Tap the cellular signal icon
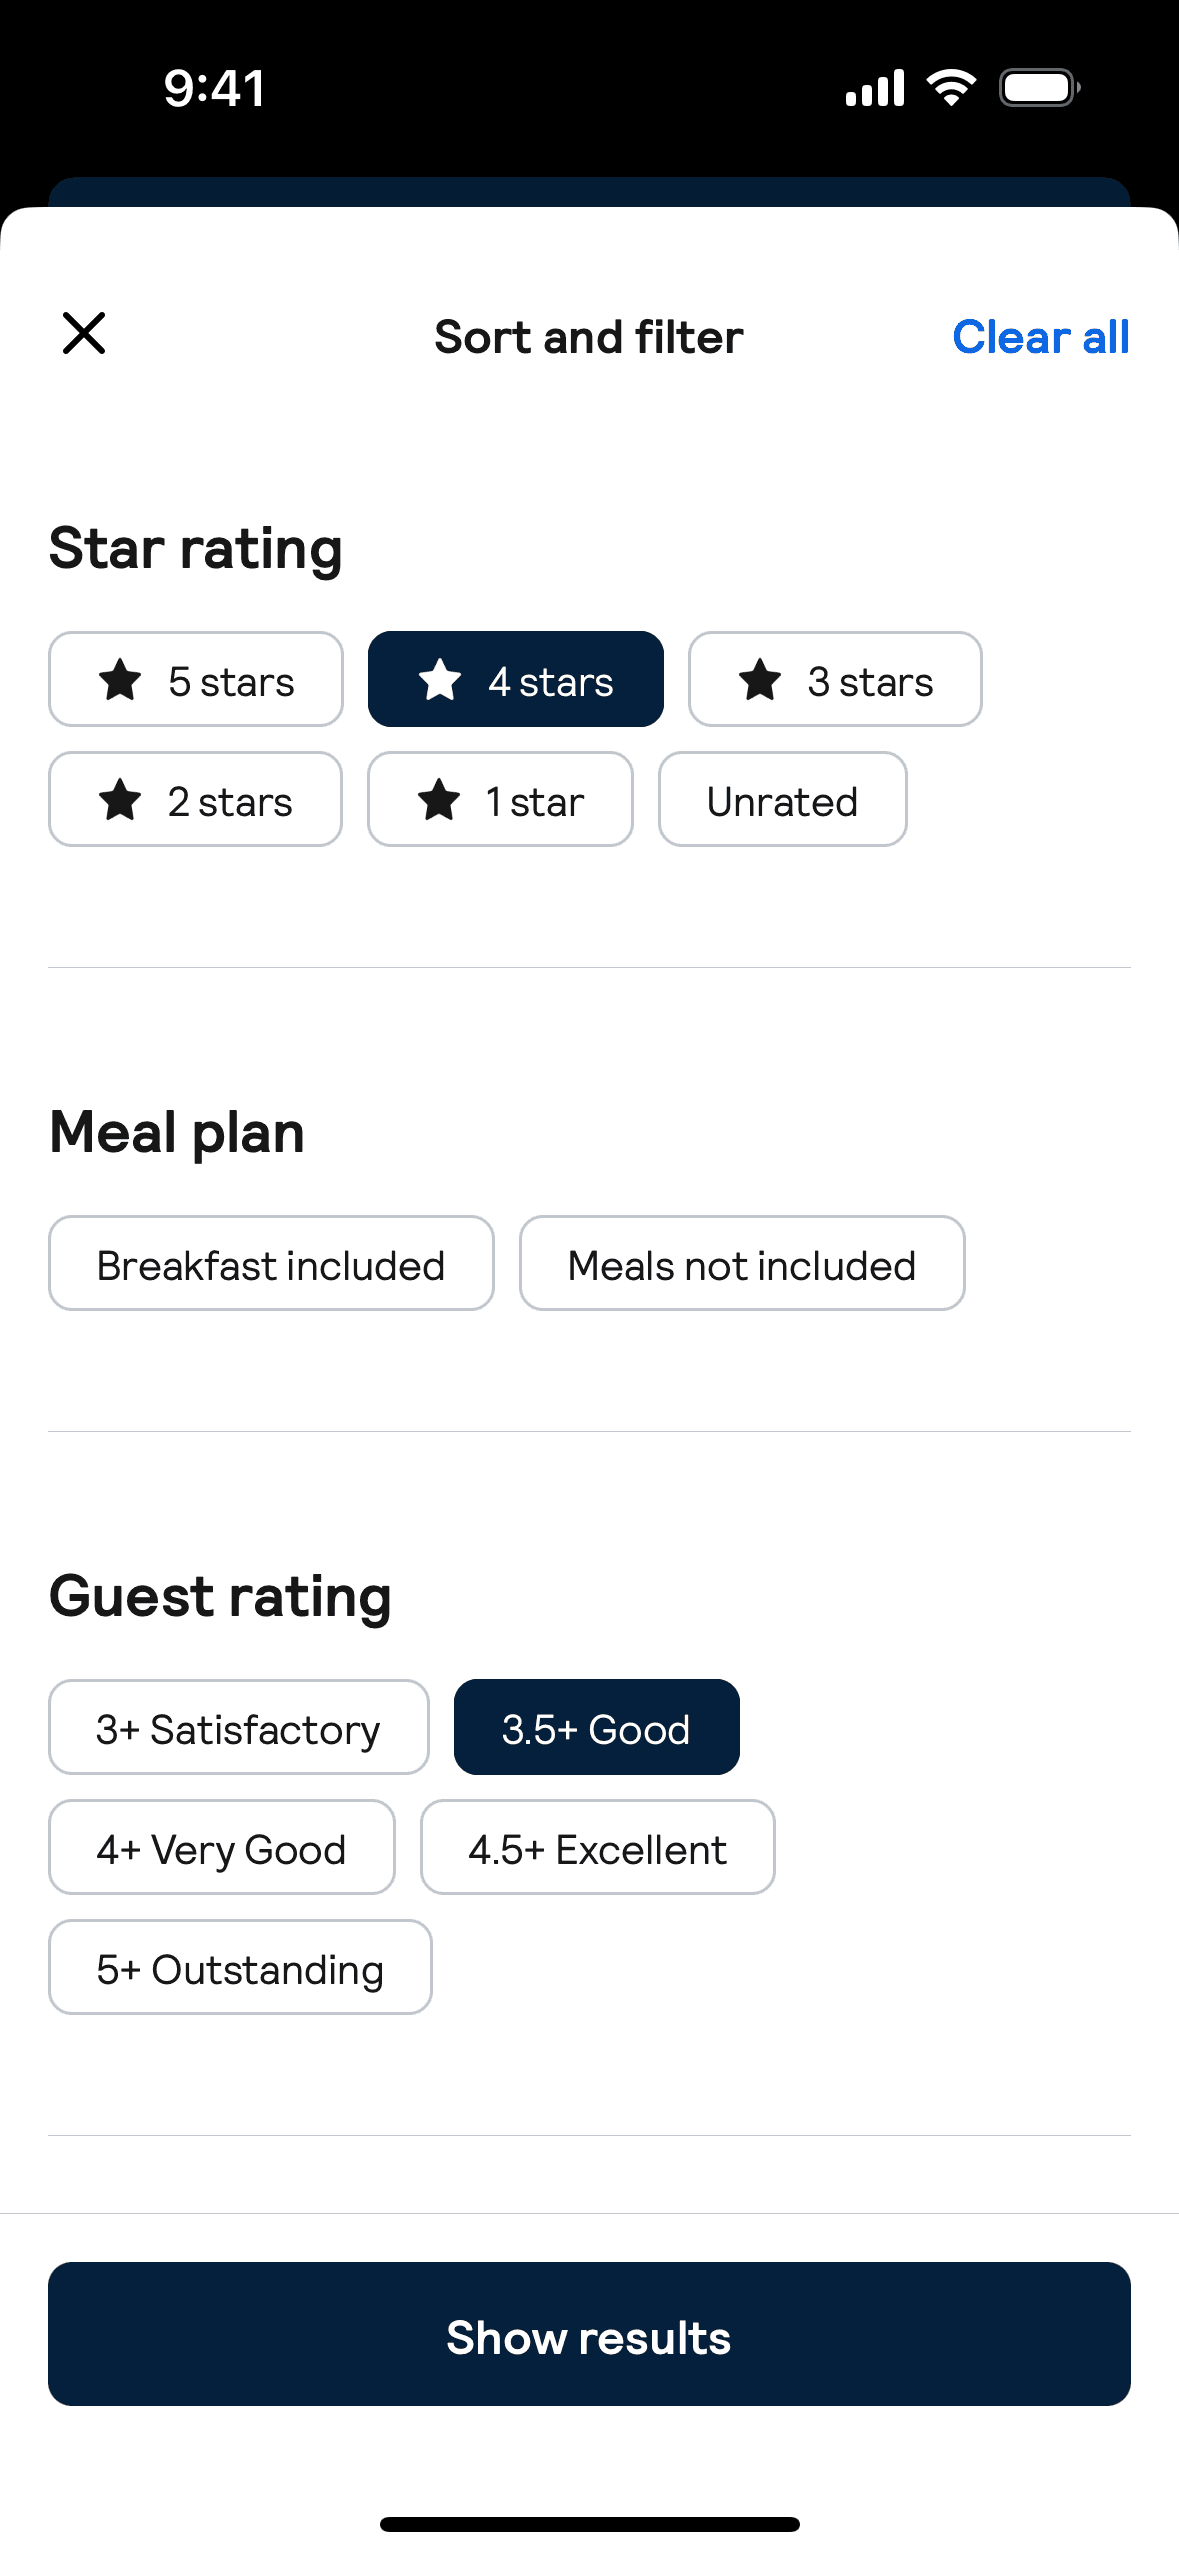The height and width of the screenshot is (2556, 1179). pyautogui.click(x=875, y=88)
